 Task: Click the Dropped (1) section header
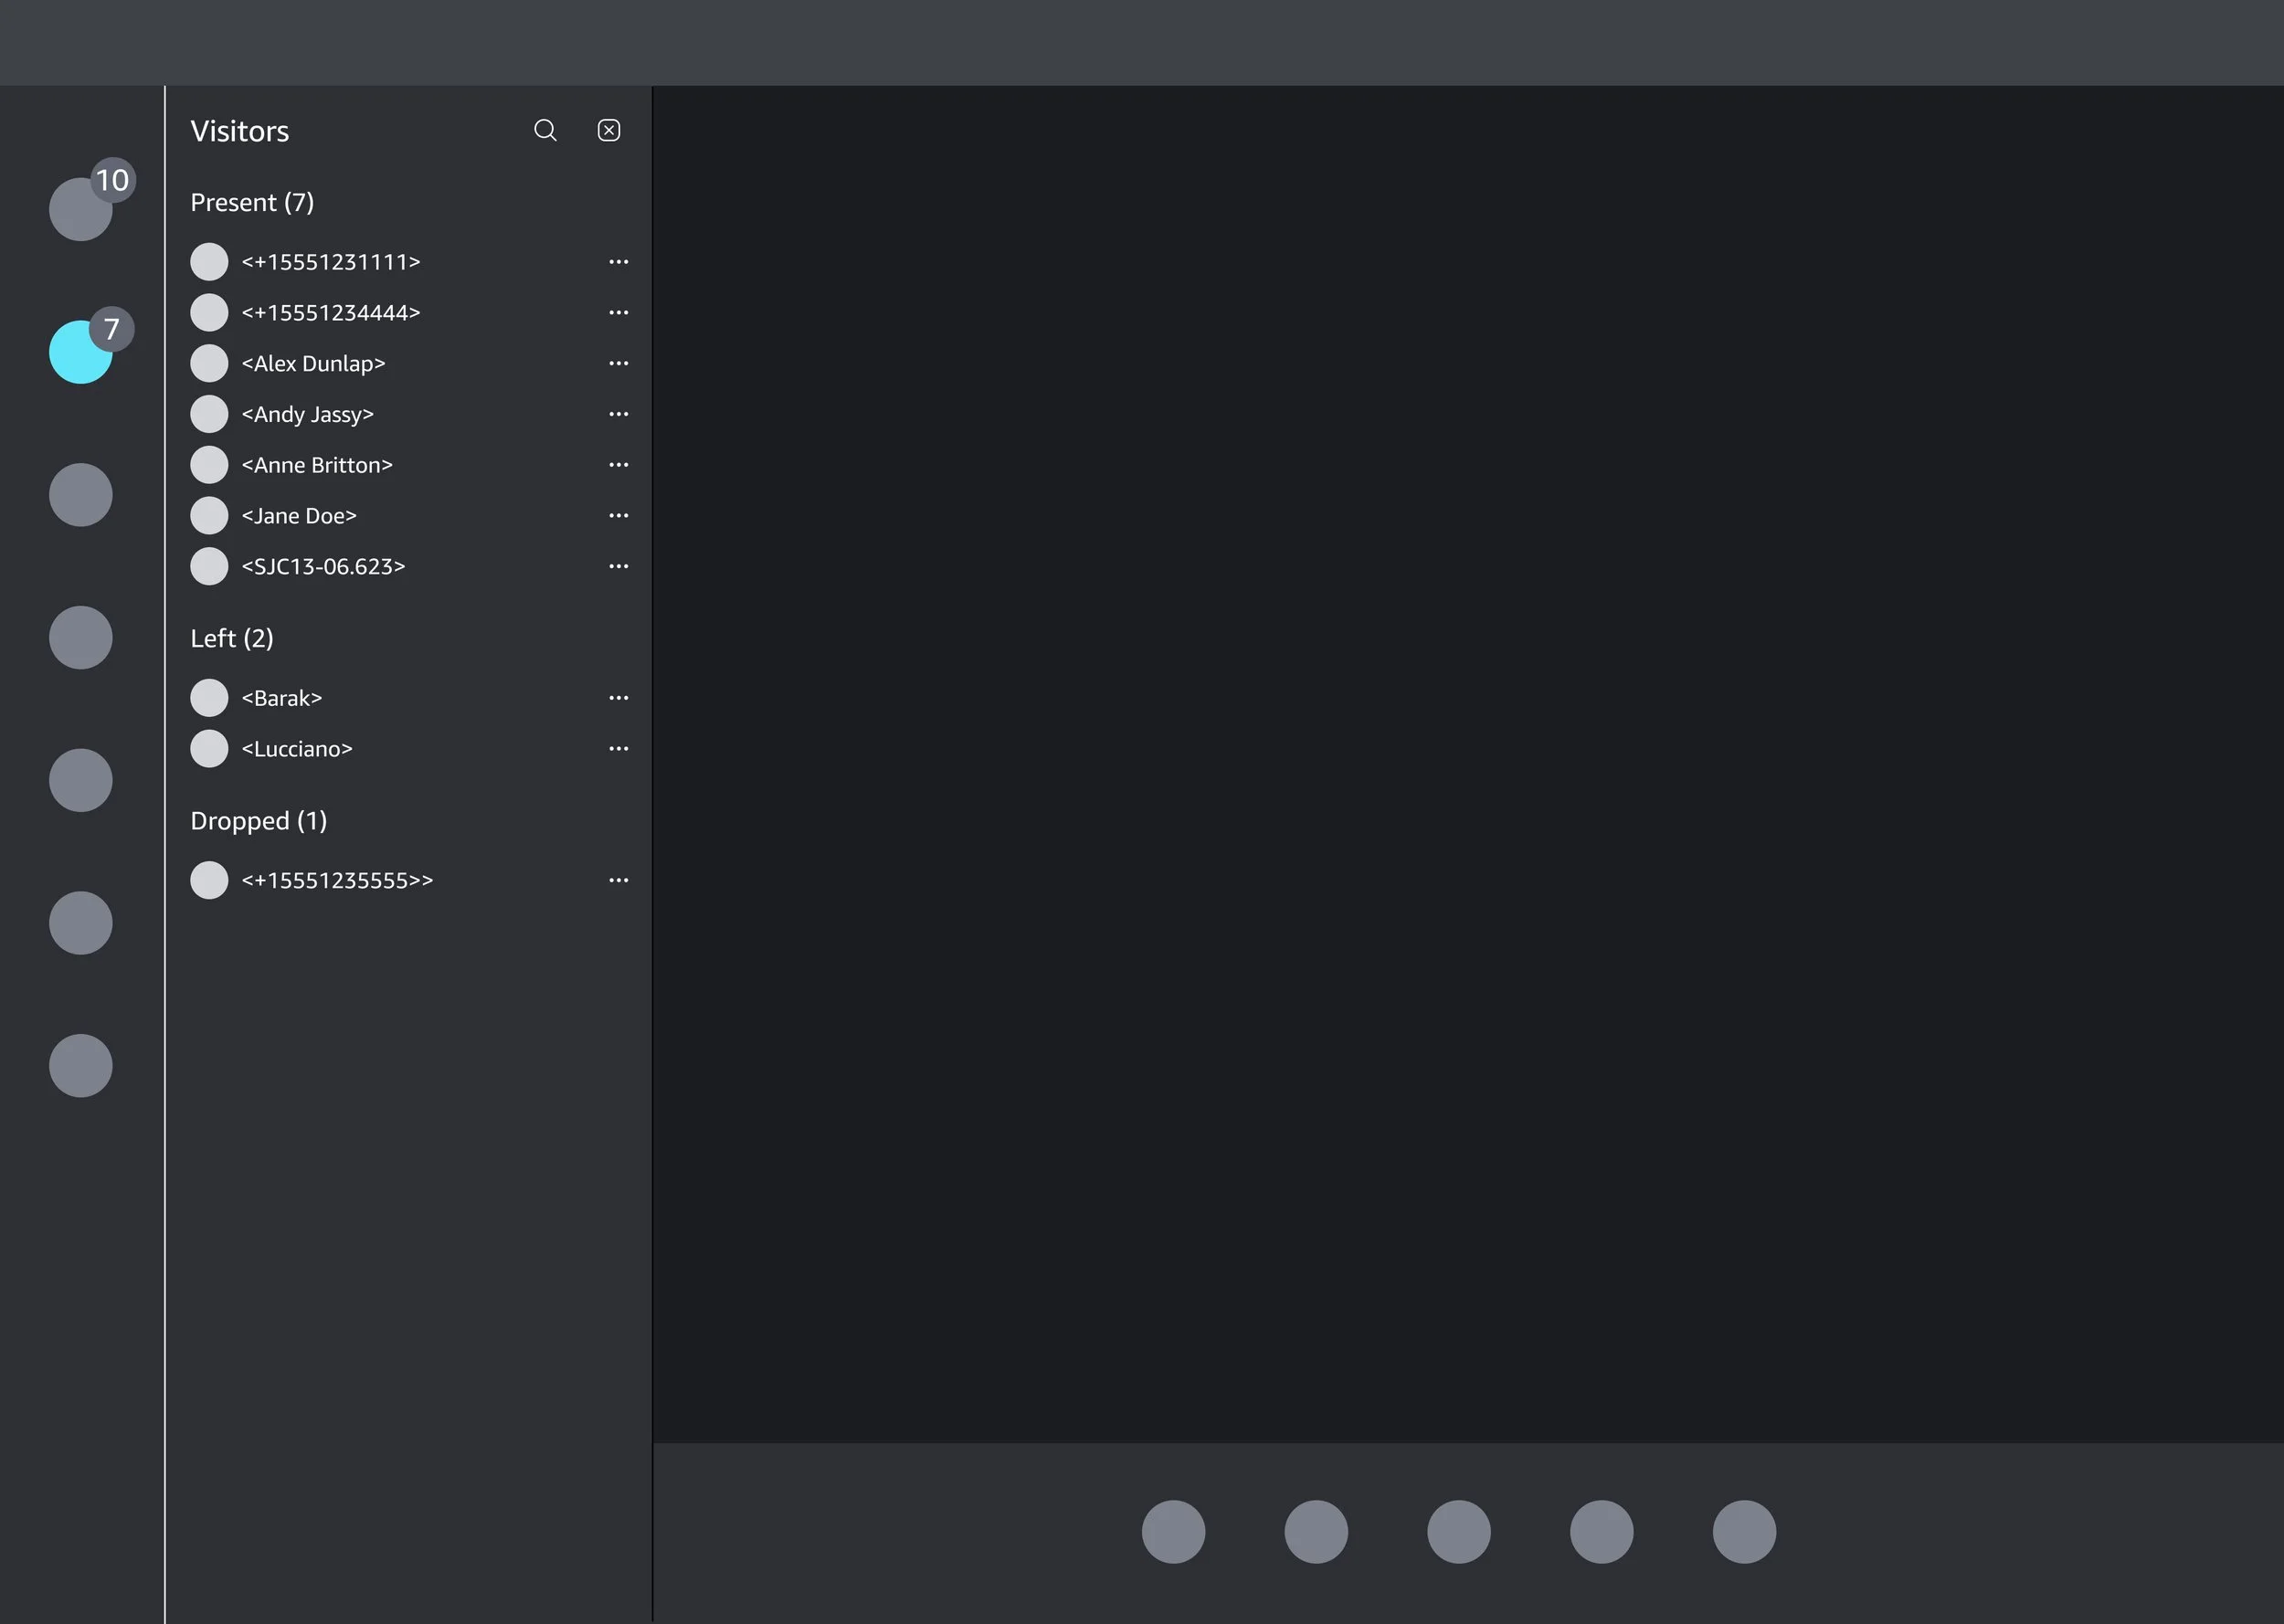coord(259,821)
